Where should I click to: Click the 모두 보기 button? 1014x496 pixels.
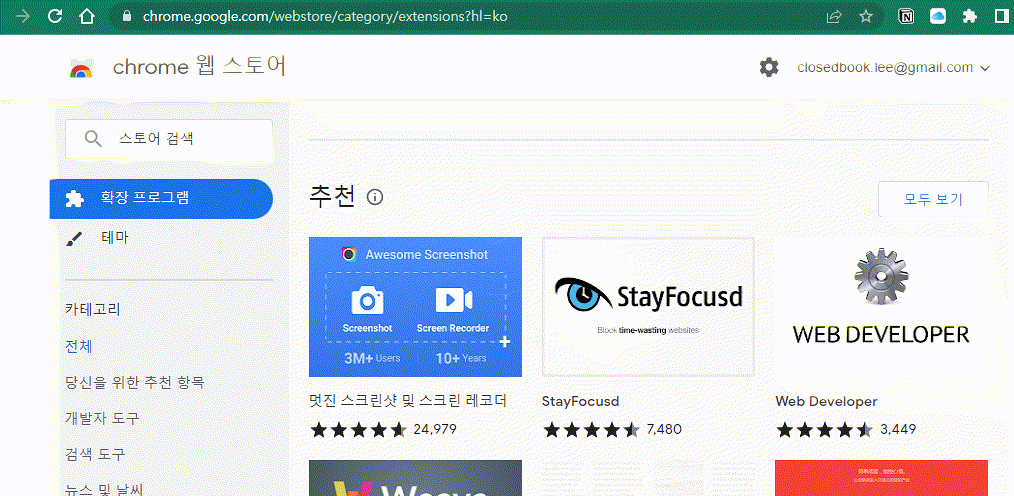pos(933,199)
